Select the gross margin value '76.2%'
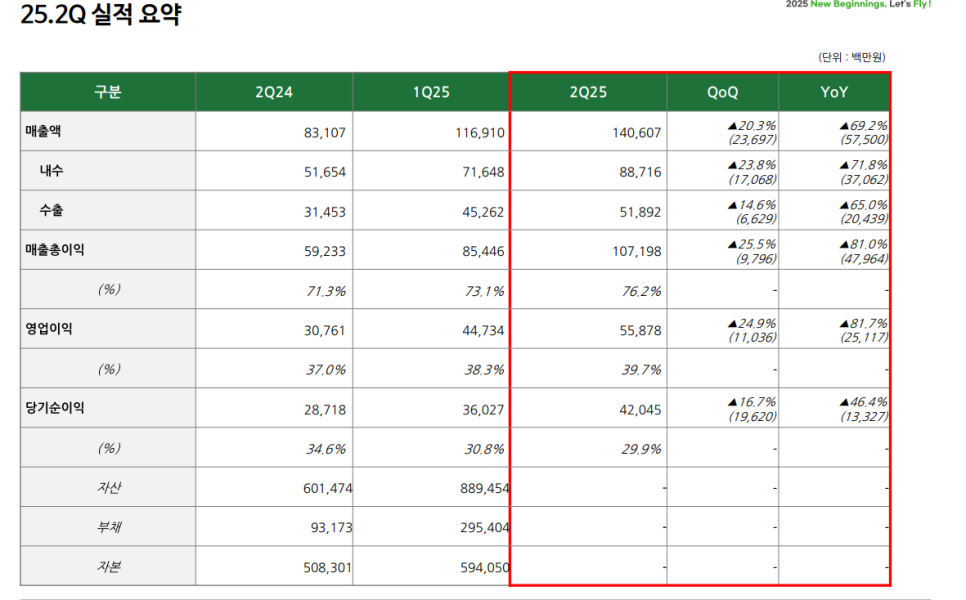Image resolution: width=966 pixels, height=600 pixels. point(641,291)
